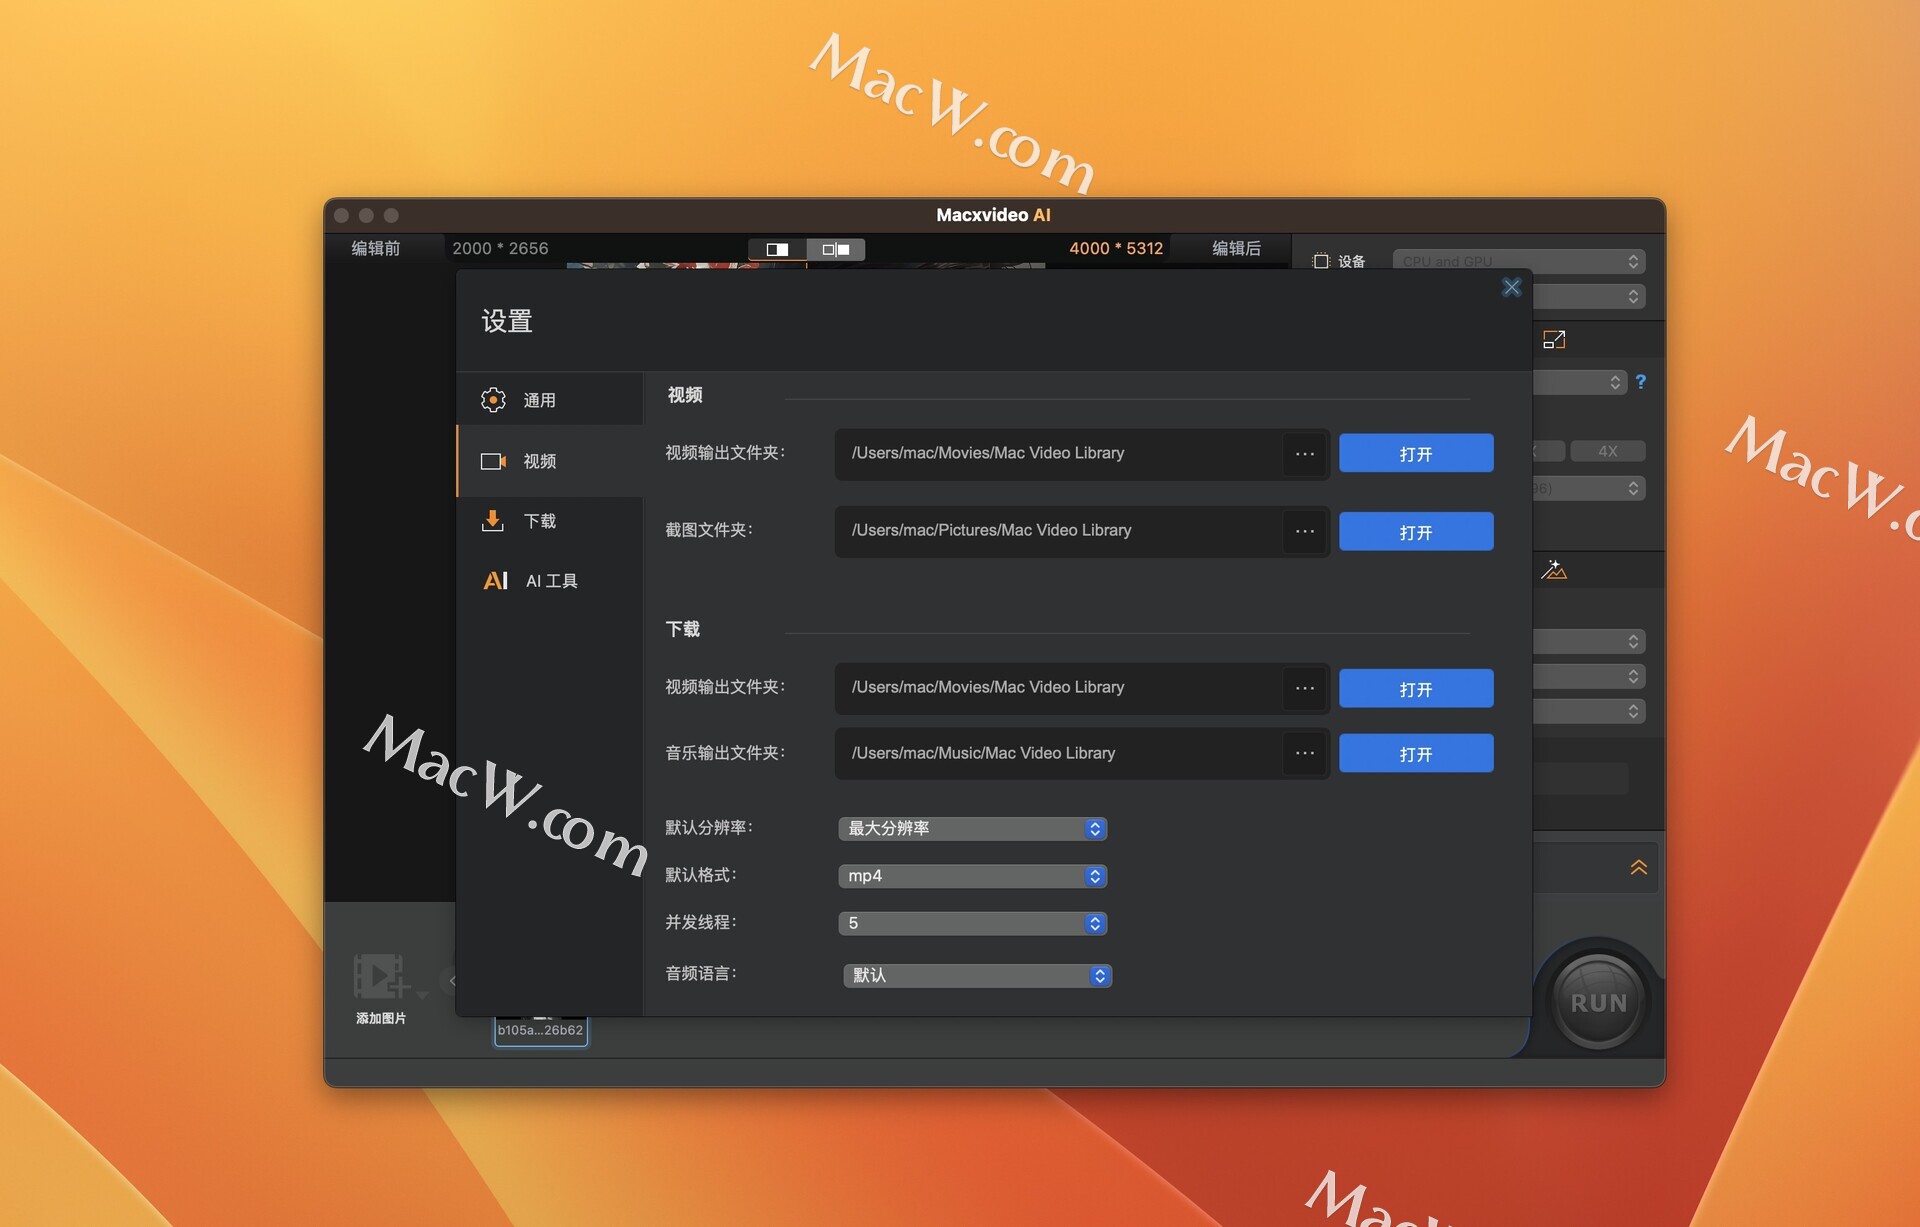This screenshot has width=1920, height=1227.
Task: Open the 默认分辨率 dropdown
Action: point(972,829)
